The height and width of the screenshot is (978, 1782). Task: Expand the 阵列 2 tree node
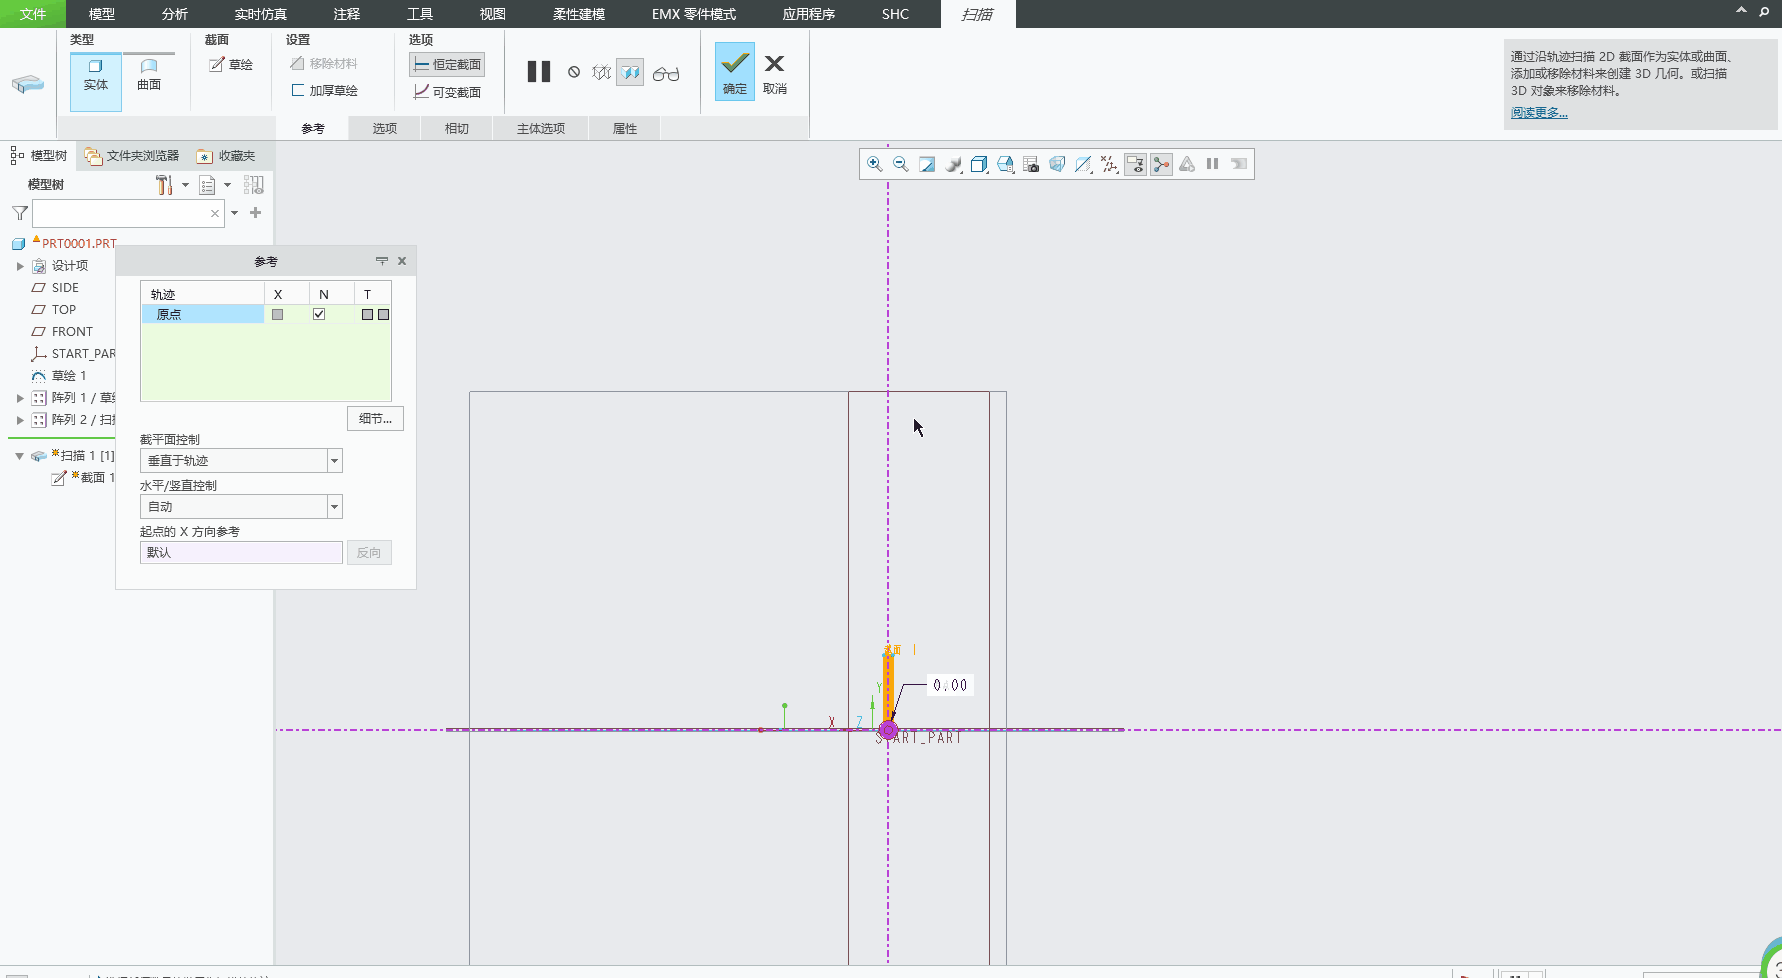[19, 420]
